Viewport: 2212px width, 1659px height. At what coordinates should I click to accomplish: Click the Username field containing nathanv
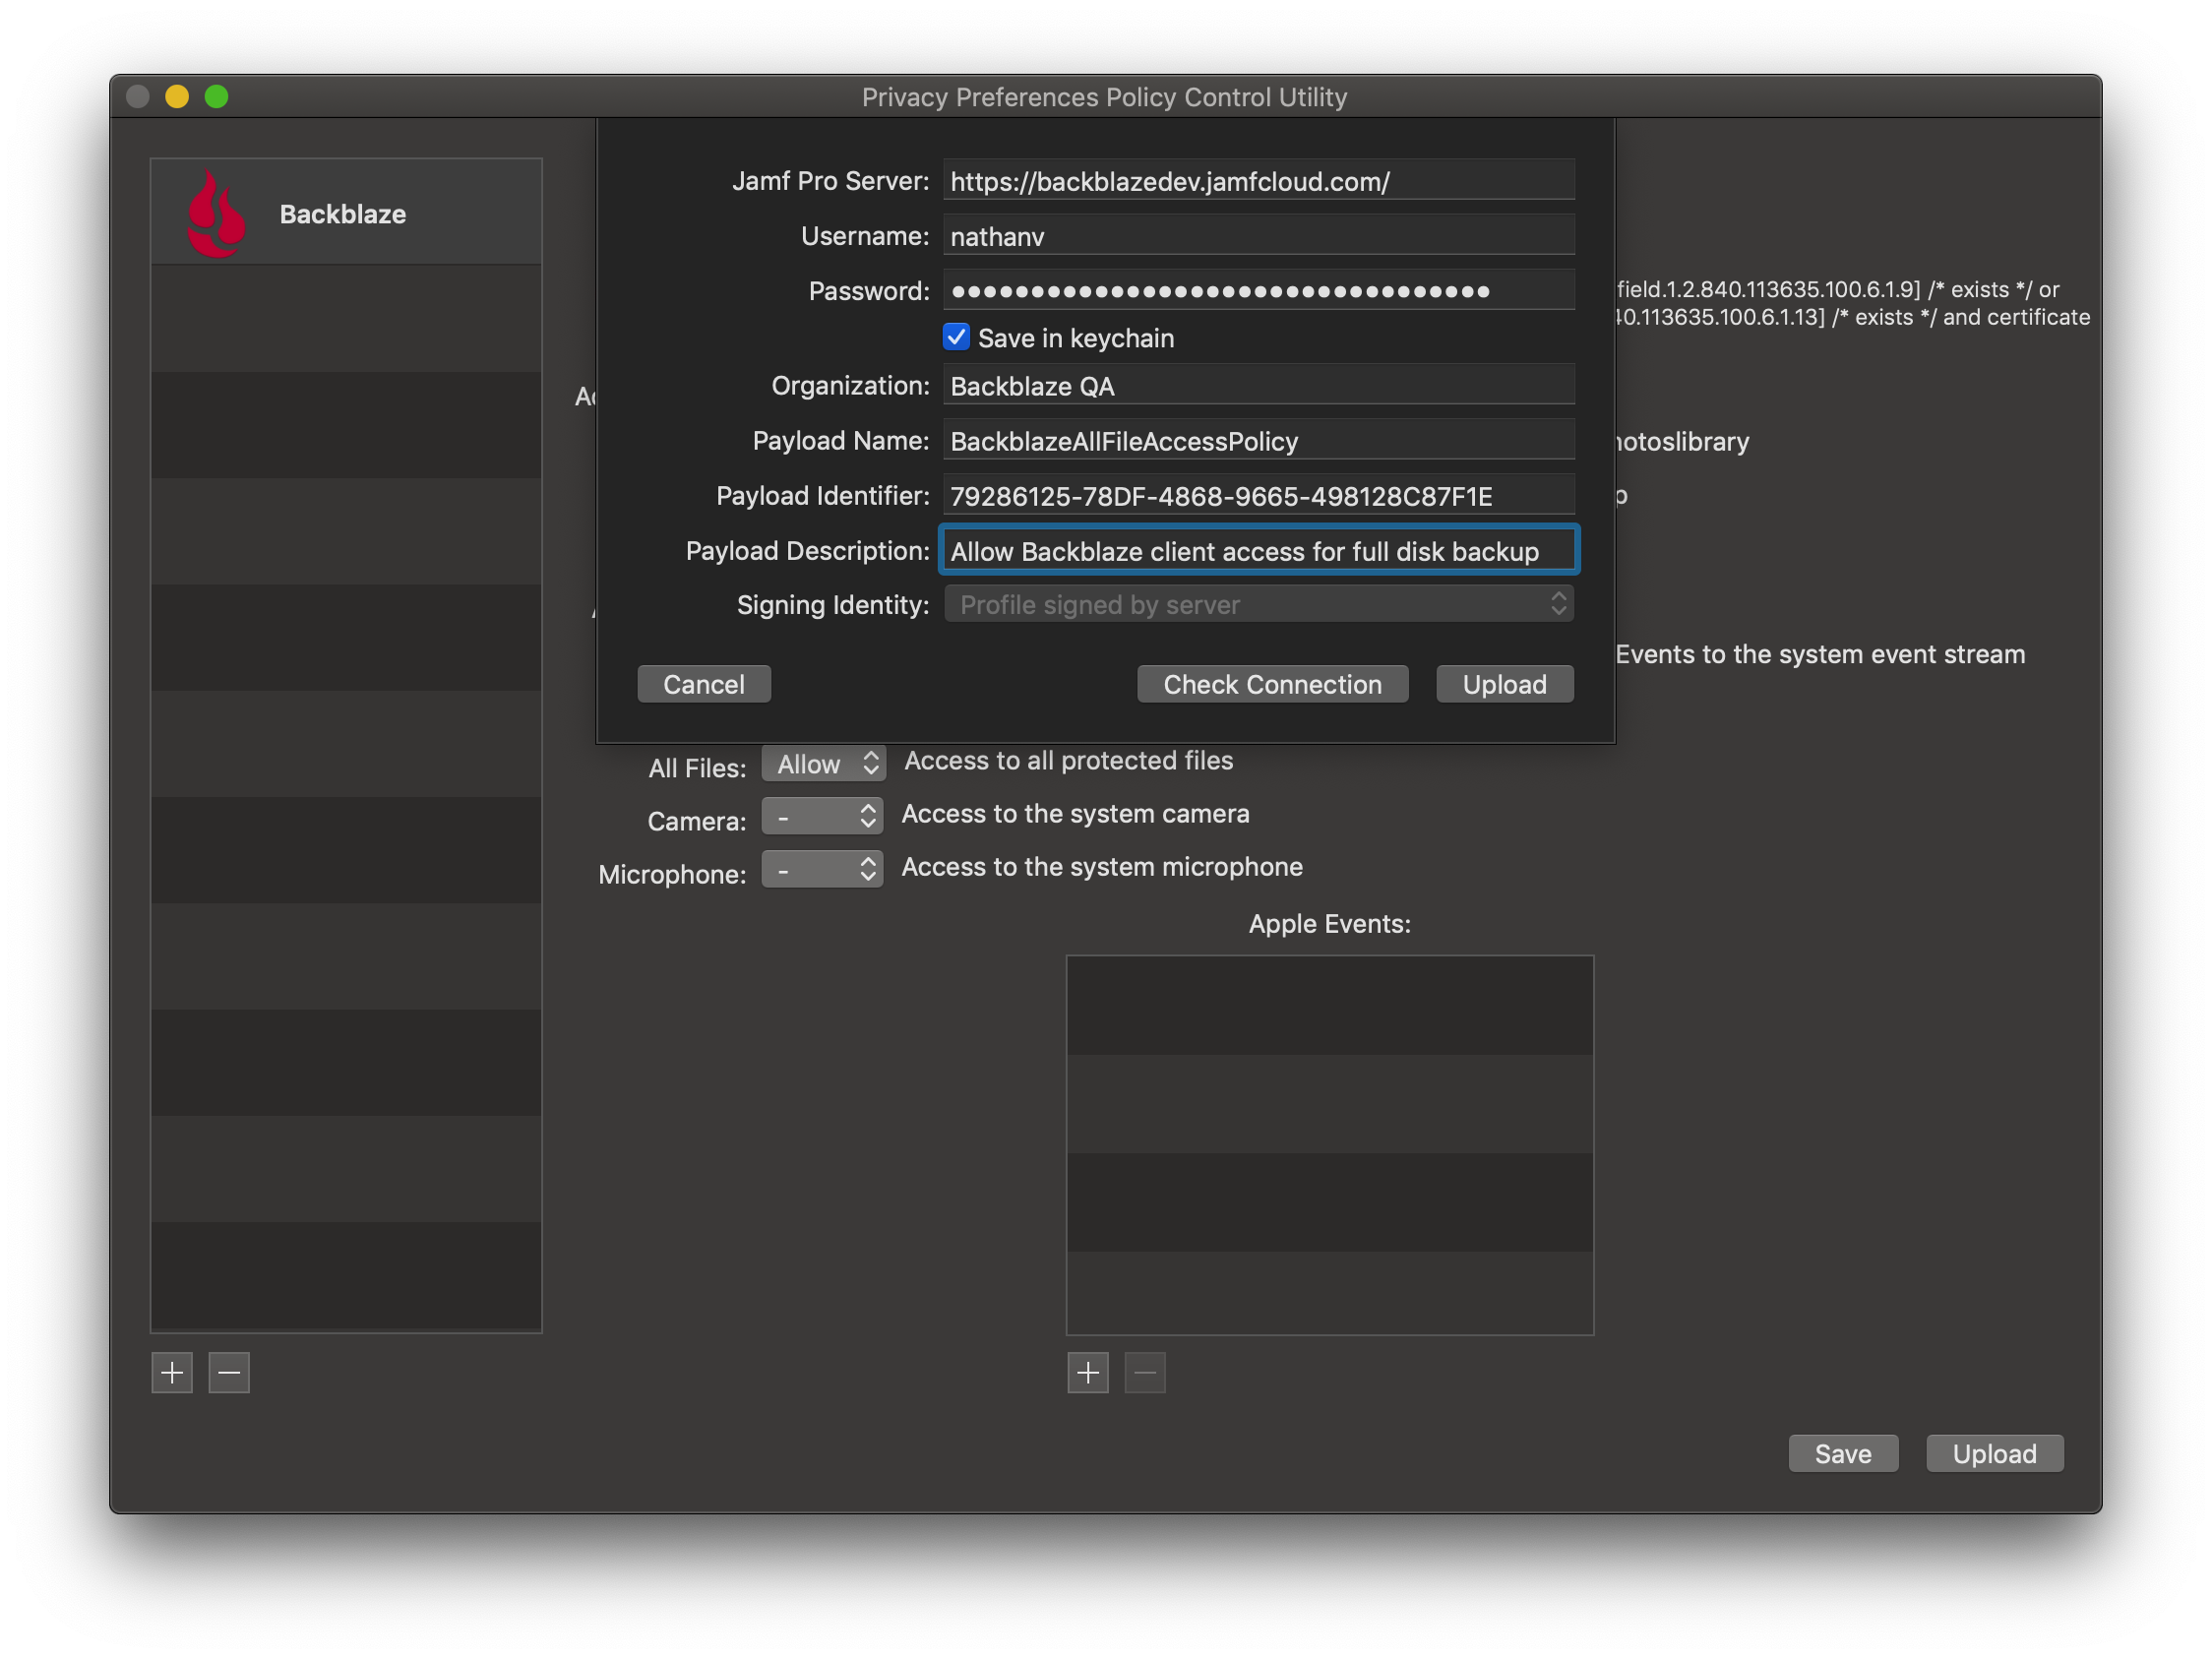click(x=1259, y=236)
